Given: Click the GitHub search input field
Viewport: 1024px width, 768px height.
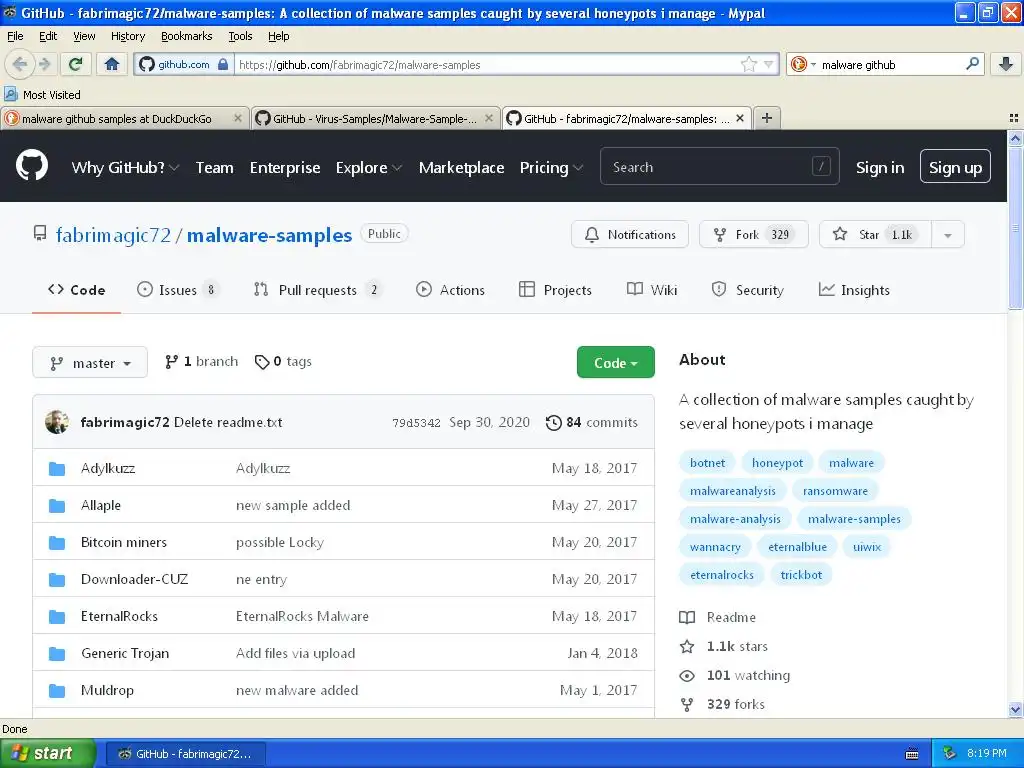Looking at the screenshot, I should [719, 167].
